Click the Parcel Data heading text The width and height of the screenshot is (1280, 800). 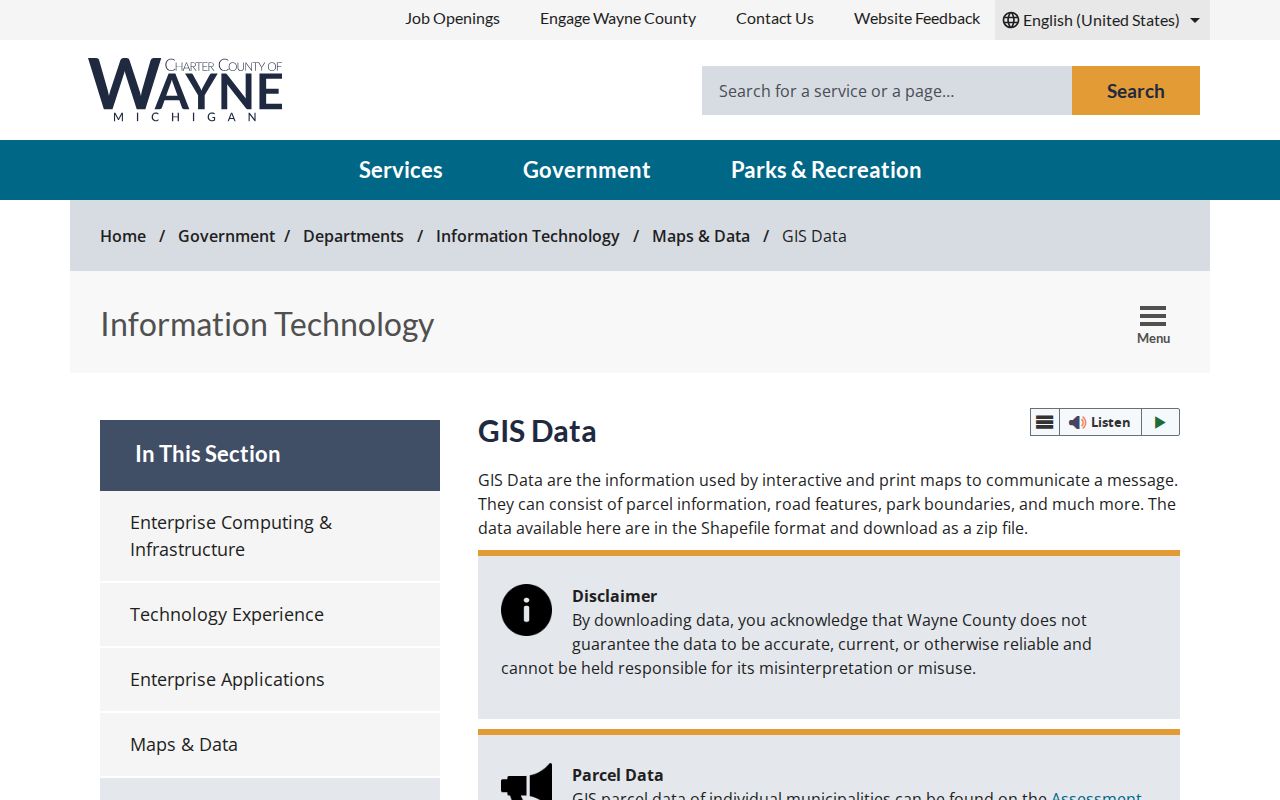(x=617, y=775)
